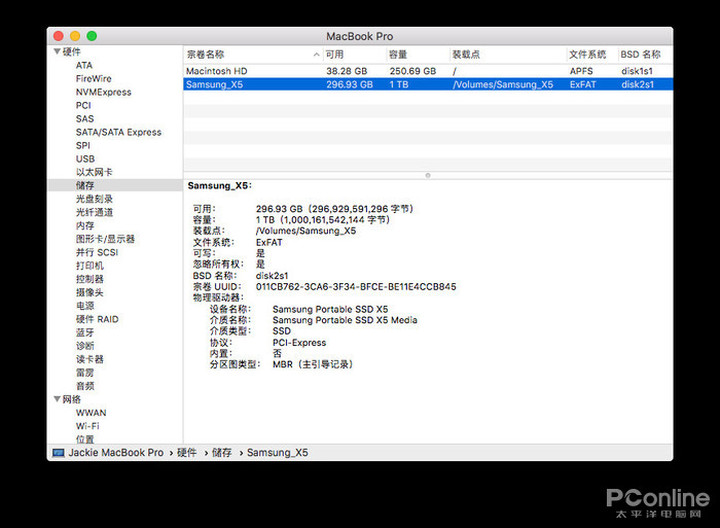Viewport: 720px width, 528px height.
Task: Click the split pane divider handle
Action: click(427, 175)
